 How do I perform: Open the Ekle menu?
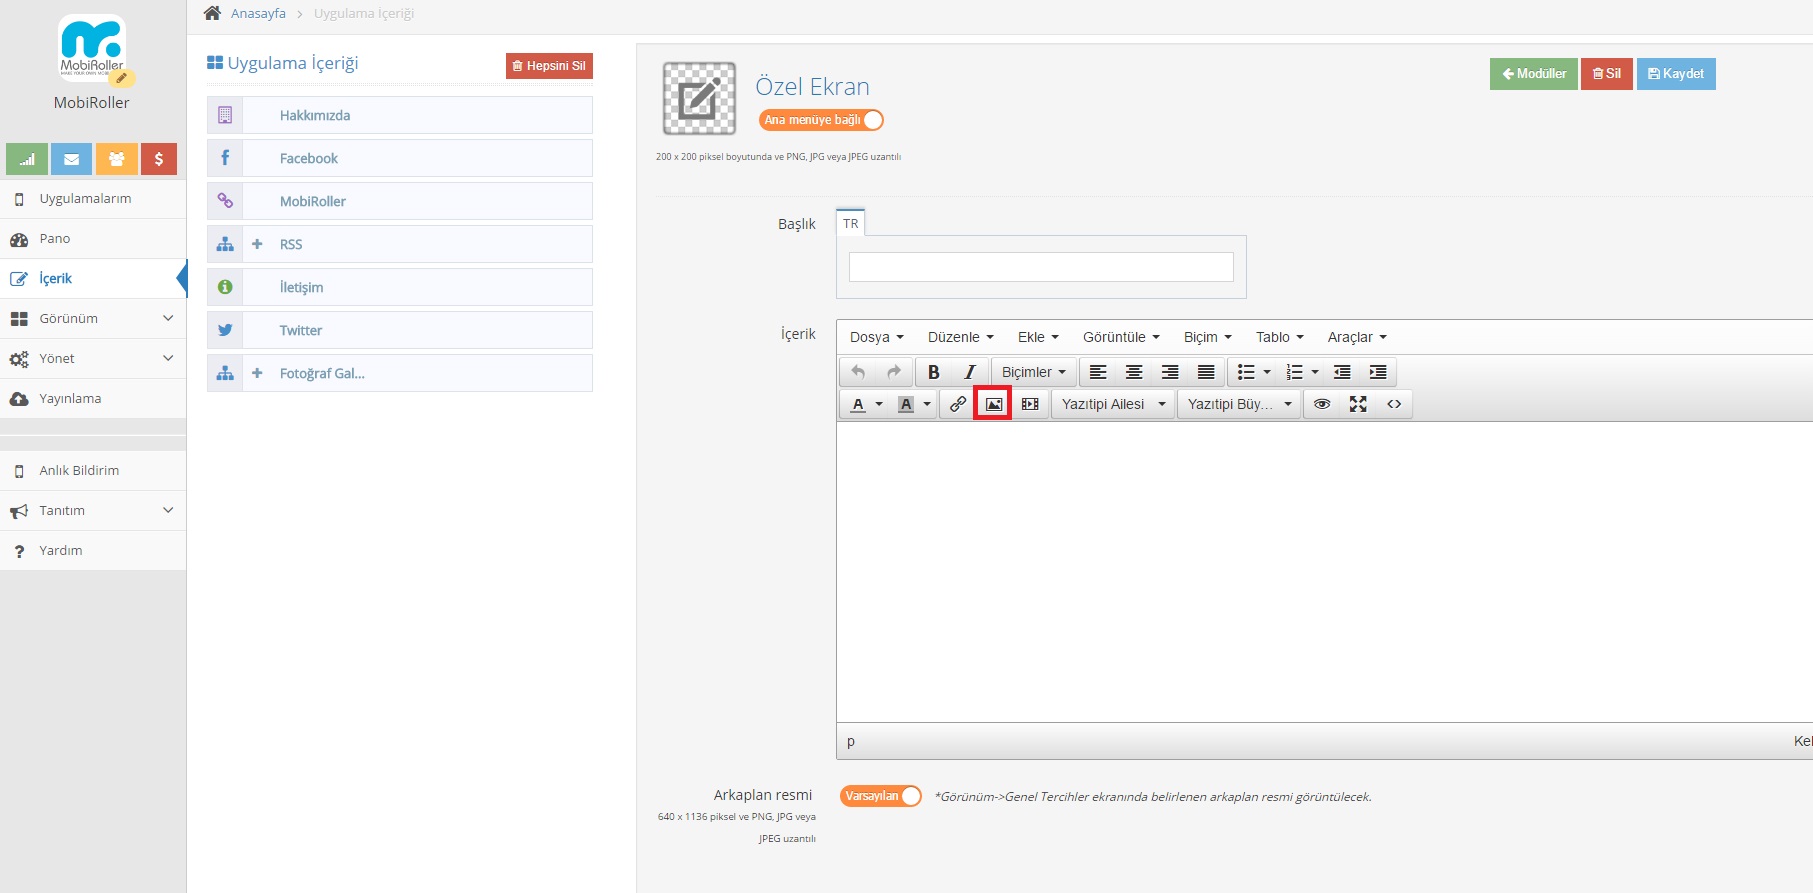[1038, 337]
